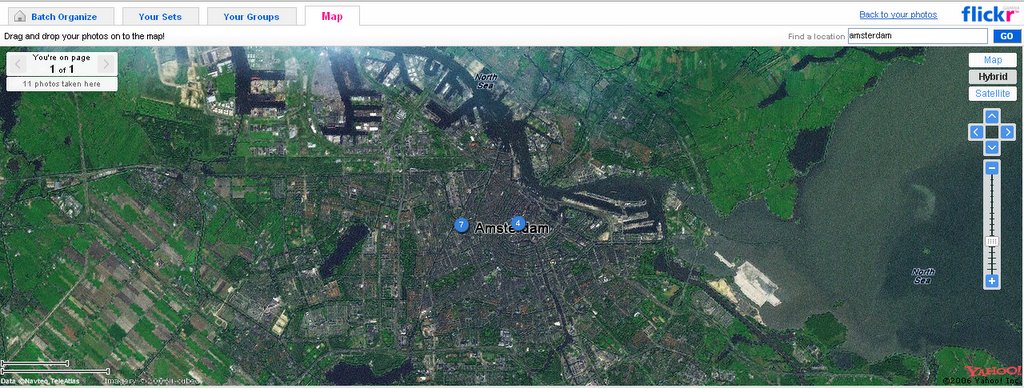This screenshot has height=389, width=1024.
Task: Pan the map right with the arrow
Action: [x=1008, y=132]
